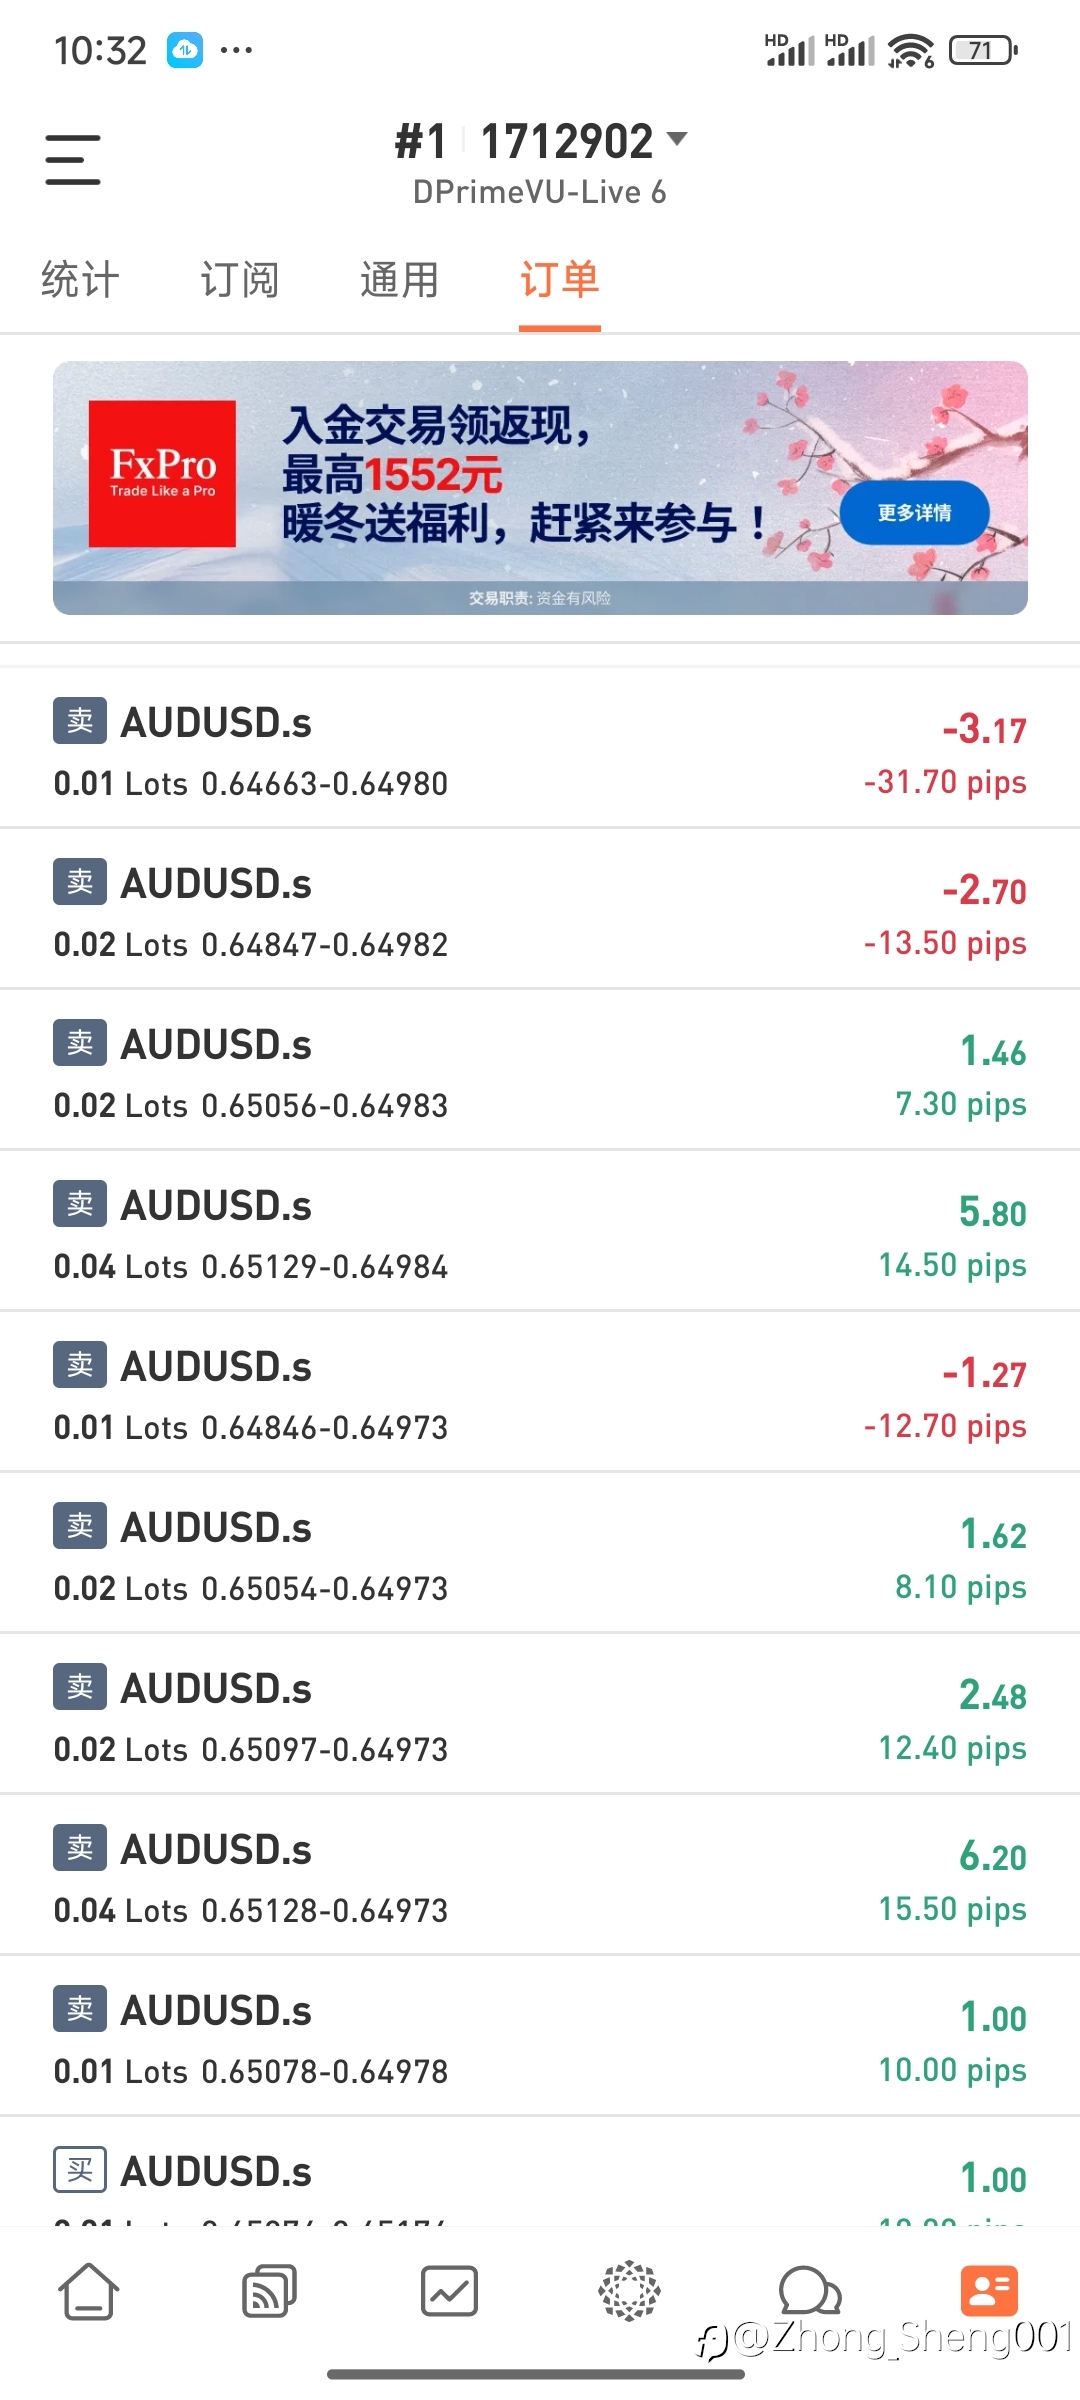Expand account 1712902 dropdown arrow
The height and width of the screenshot is (2400, 1080).
677,139
